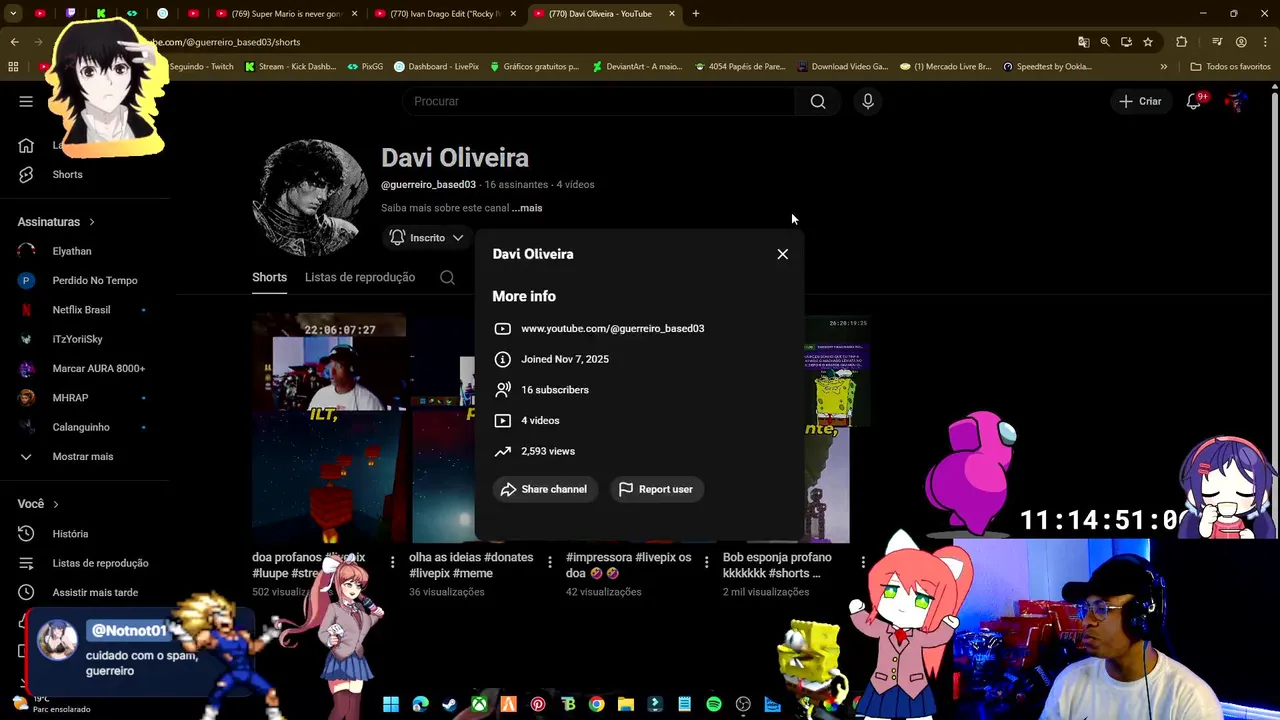Open the account avatar menu

coord(1237,101)
